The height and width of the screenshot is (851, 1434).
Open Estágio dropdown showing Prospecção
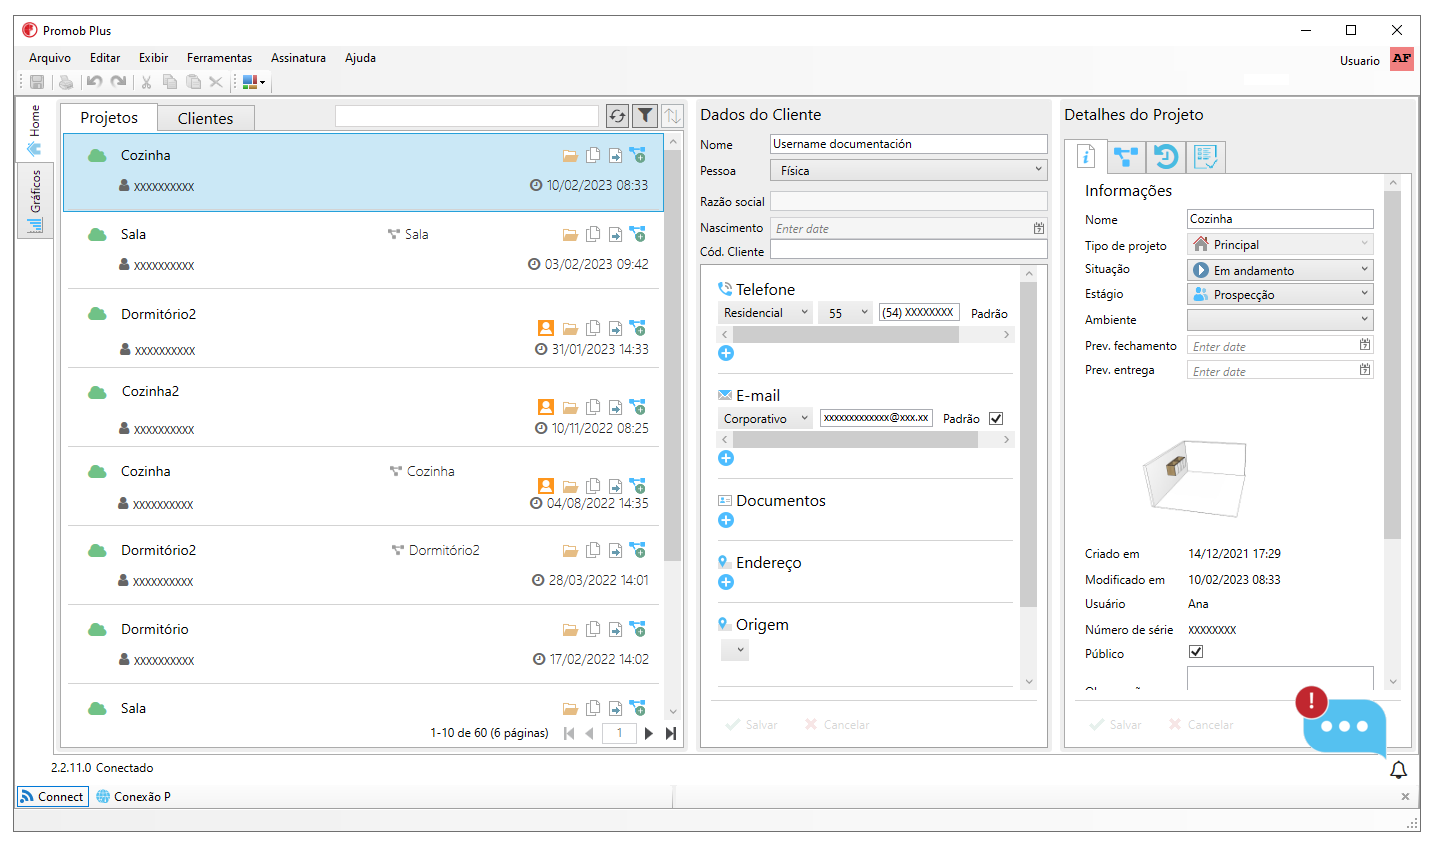click(x=1280, y=294)
